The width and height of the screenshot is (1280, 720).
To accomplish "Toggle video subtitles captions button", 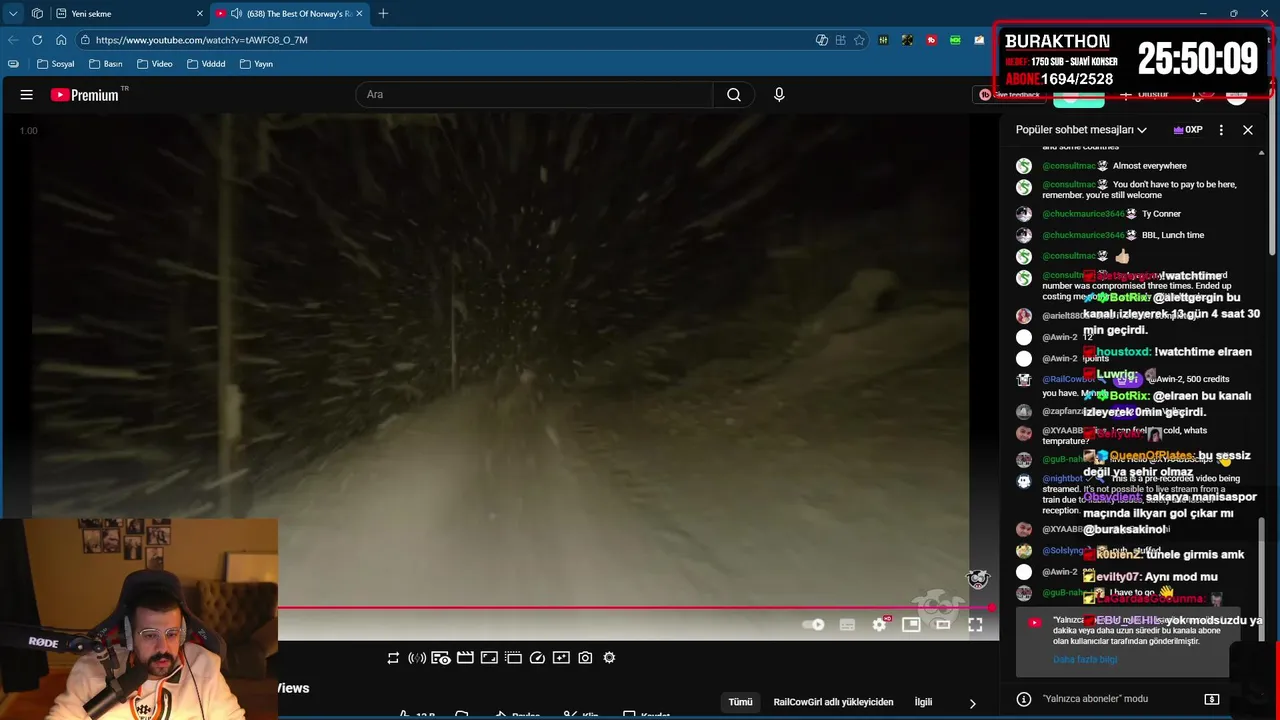I will pyautogui.click(x=847, y=625).
